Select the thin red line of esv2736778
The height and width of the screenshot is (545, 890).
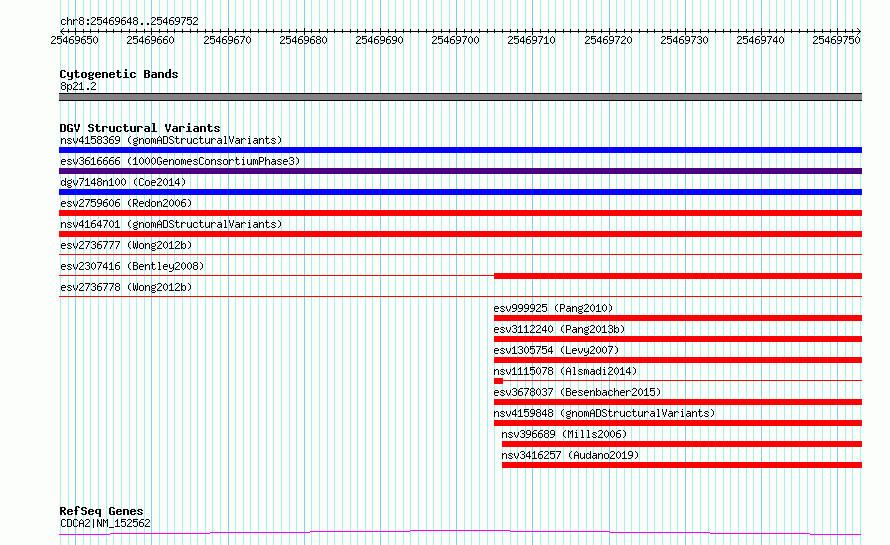click(460, 296)
